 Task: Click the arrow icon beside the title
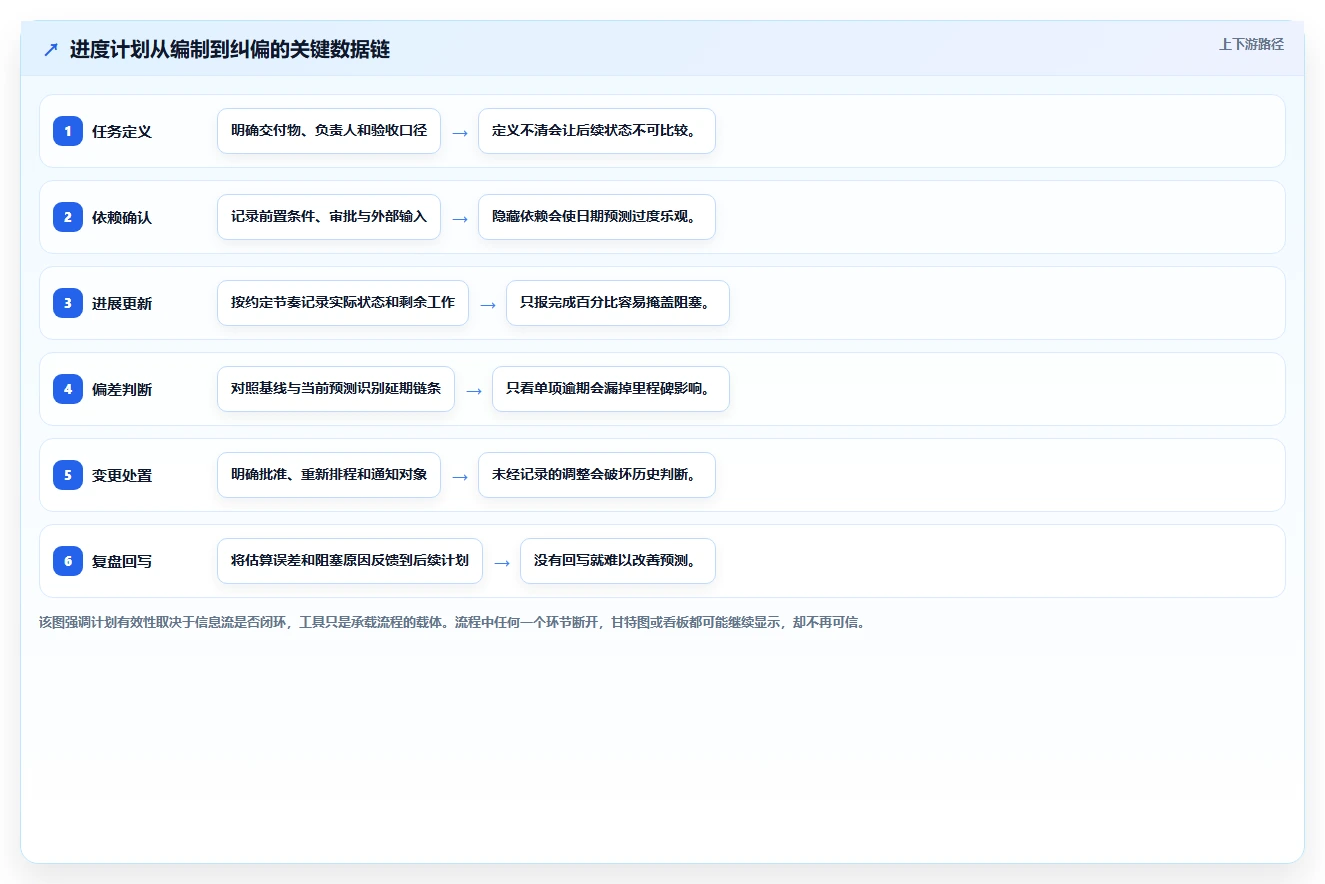(51, 50)
